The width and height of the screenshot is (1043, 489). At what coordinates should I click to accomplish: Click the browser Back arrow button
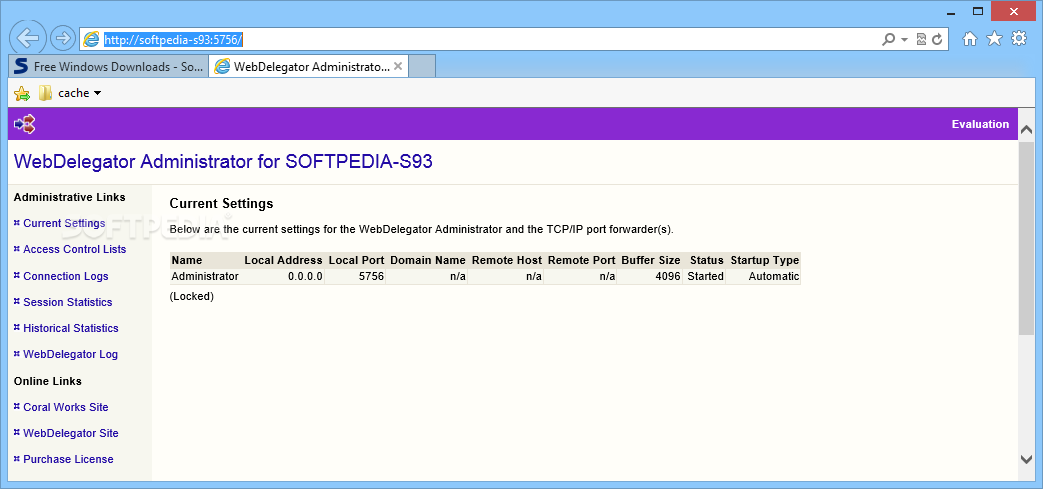[28, 38]
